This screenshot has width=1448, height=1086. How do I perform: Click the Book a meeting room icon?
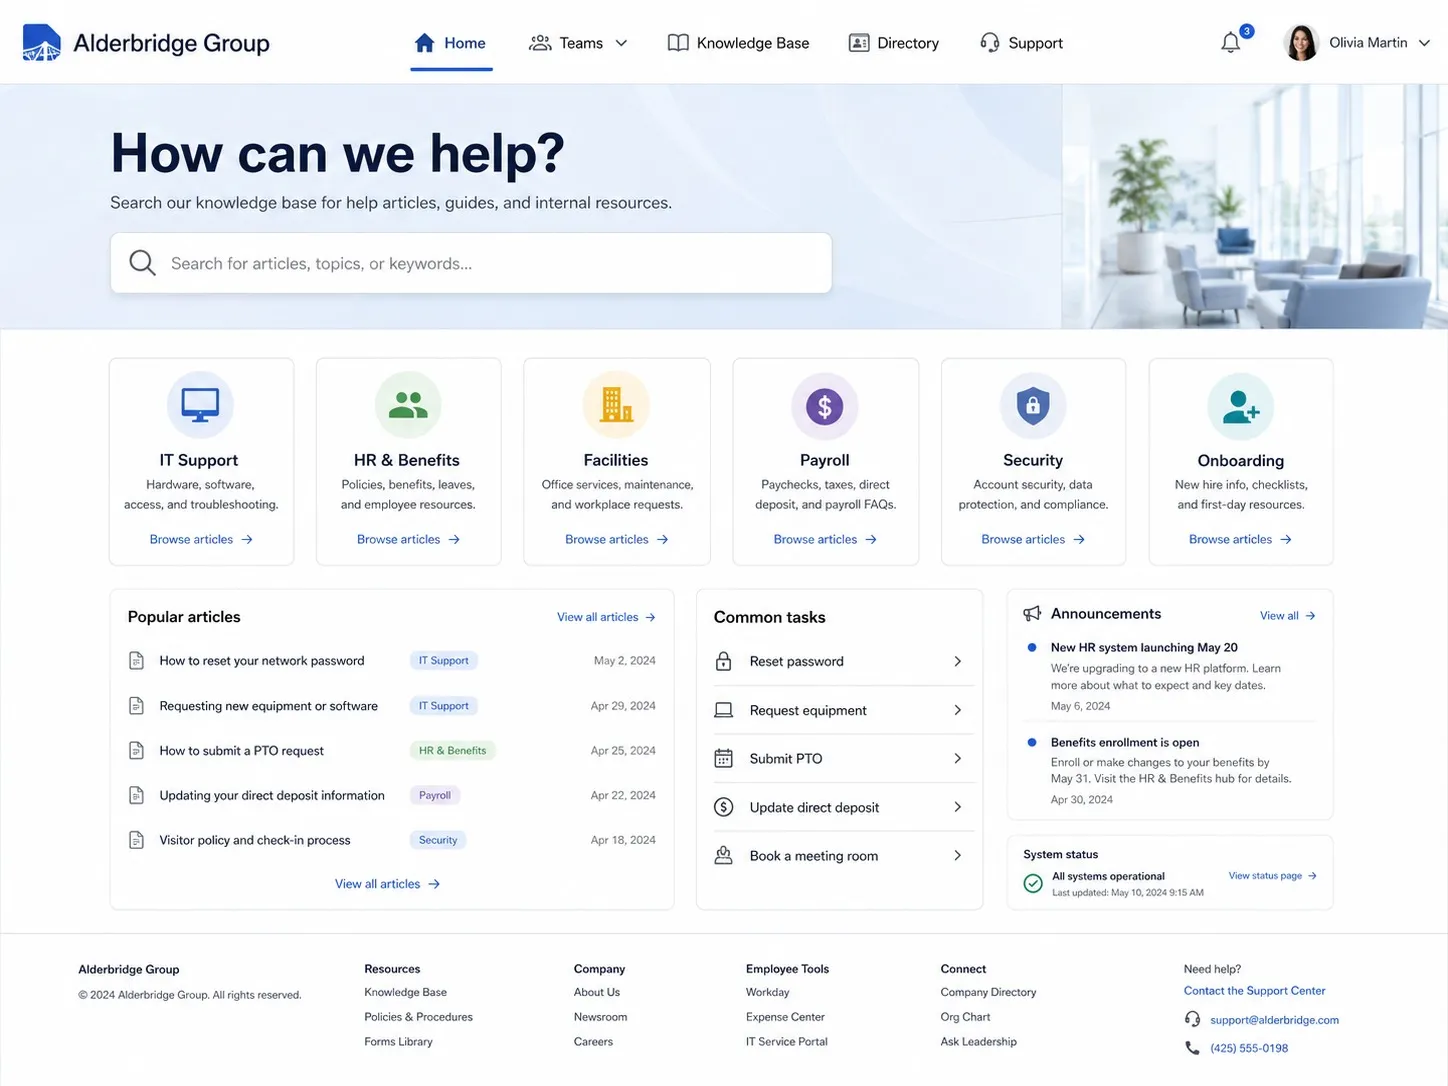pyautogui.click(x=724, y=855)
